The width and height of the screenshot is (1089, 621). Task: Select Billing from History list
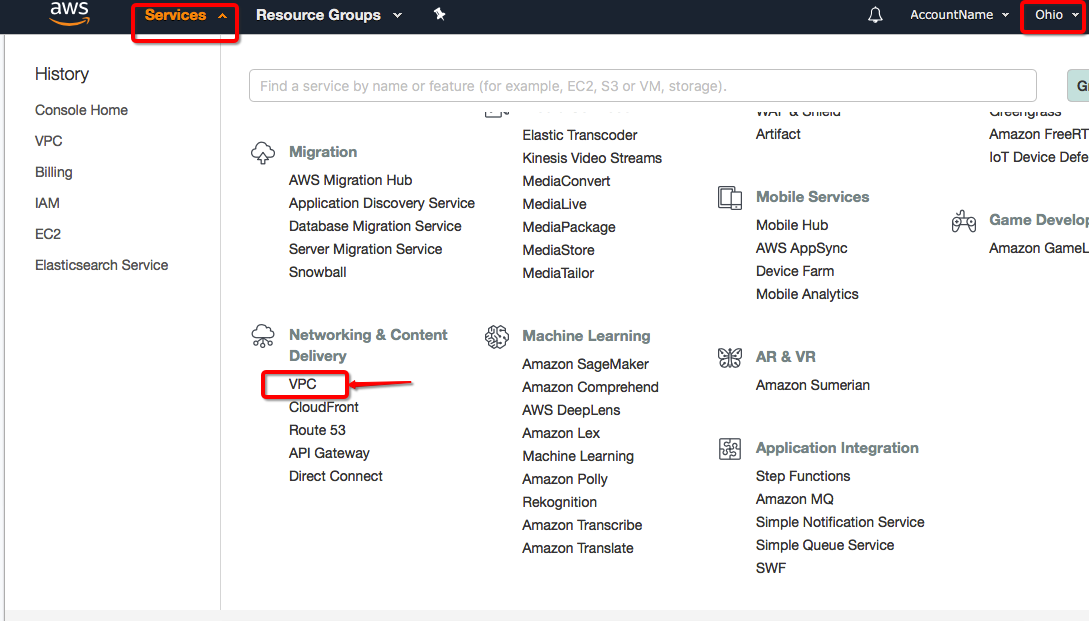[54, 172]
